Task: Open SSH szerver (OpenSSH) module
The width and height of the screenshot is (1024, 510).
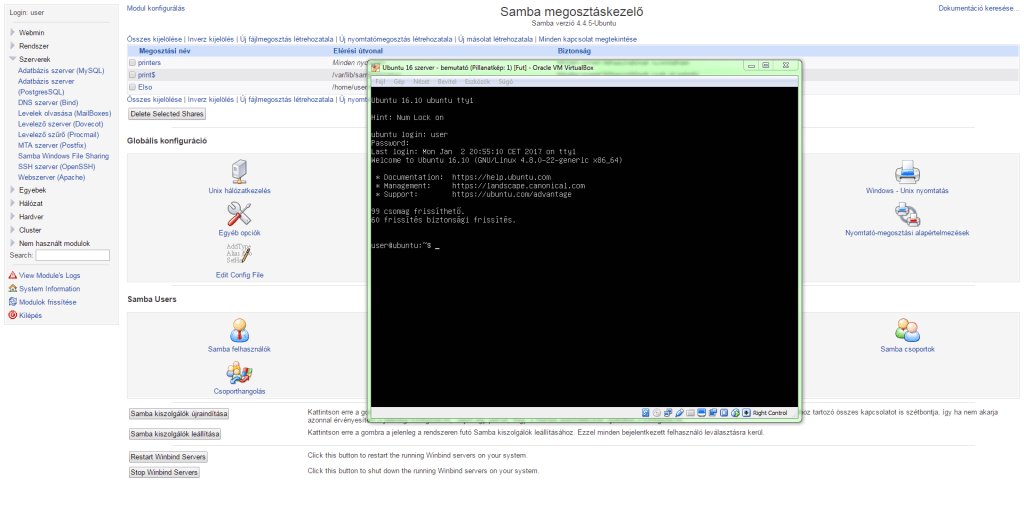Action: [x=56, y=167]
